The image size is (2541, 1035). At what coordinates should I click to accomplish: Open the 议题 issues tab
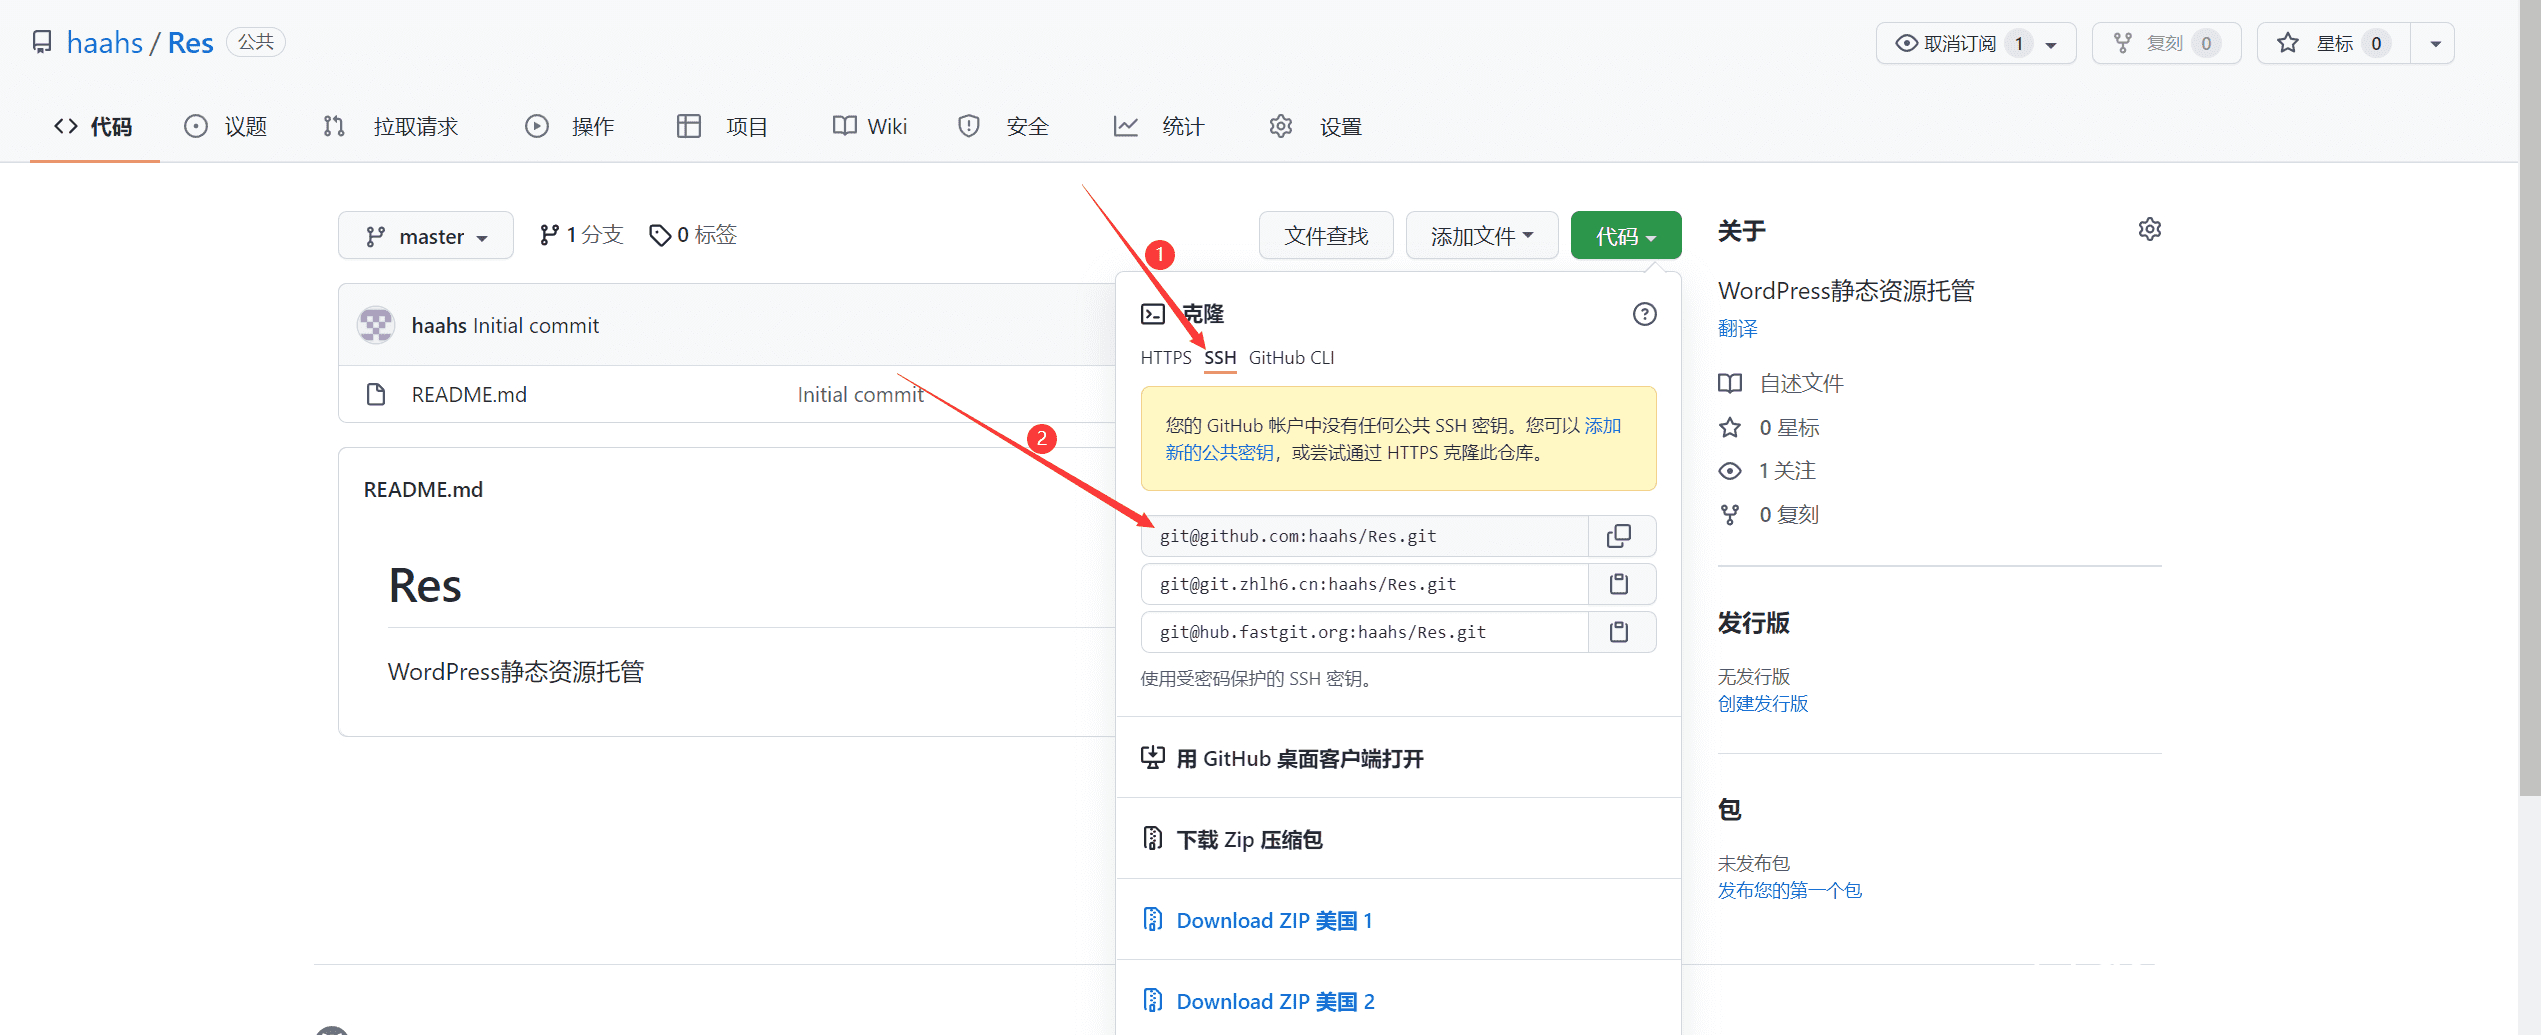tap(226, 127)
